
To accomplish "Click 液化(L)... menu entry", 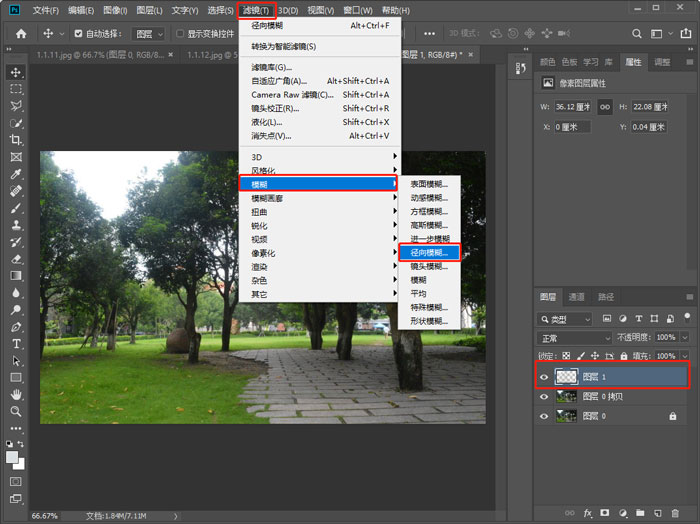I will (x=320, y=122).
